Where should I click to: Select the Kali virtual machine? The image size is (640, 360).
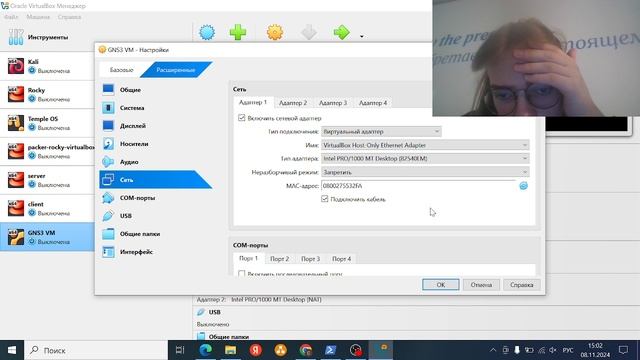47,66
